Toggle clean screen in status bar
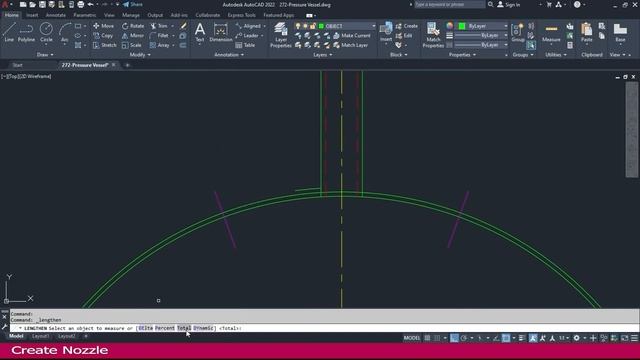Screen dimensions: 640x360 pyautogui.click(x=624, y=338)
